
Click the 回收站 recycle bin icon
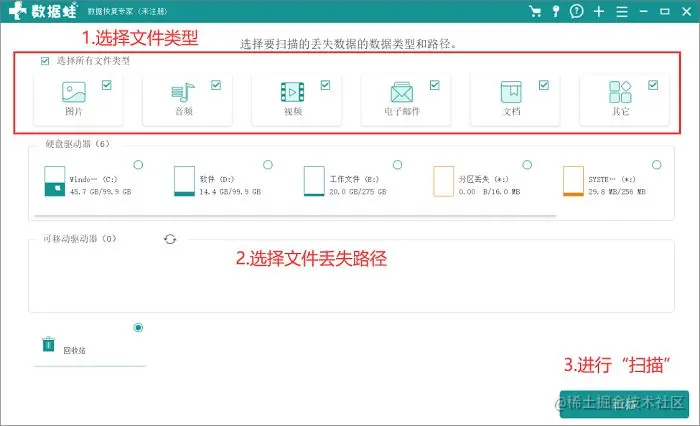tap(48, 344)
